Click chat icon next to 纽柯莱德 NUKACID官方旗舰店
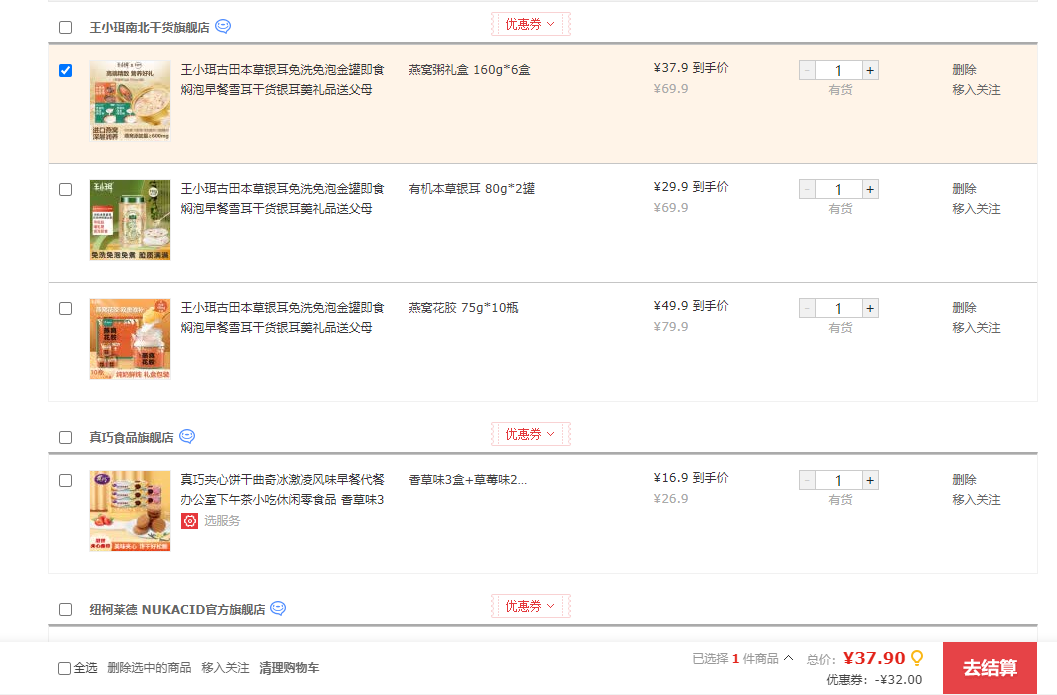Image resolution: width=1057 pixels, height=695 pixels. [278, 608]
